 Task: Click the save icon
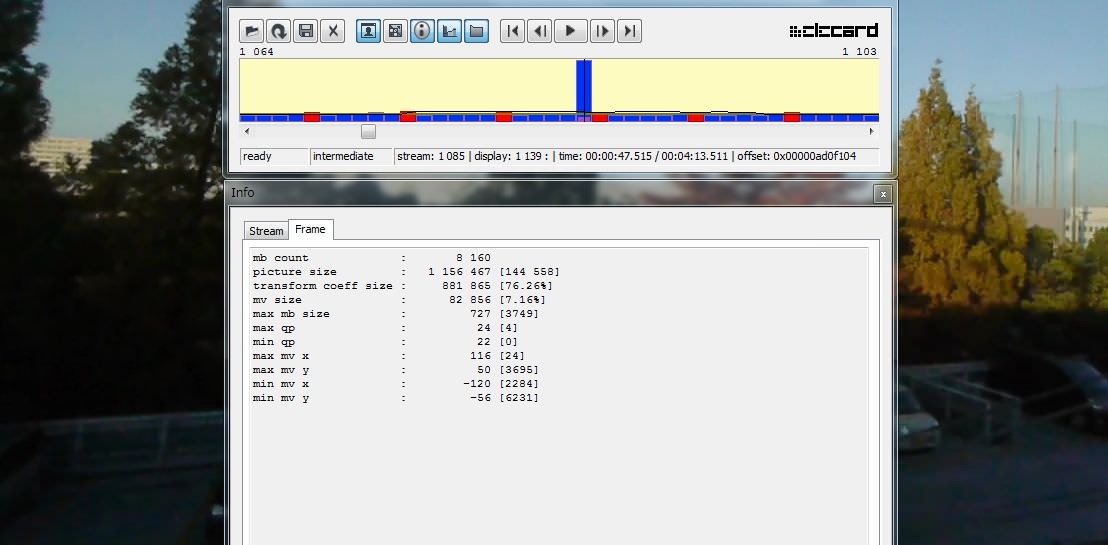tap(306, 31)
